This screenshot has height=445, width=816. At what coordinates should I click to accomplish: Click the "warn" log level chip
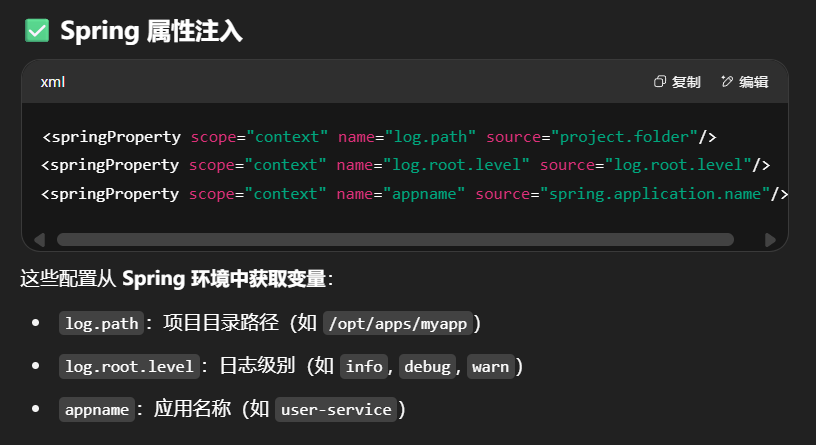(x=490, y=366)
